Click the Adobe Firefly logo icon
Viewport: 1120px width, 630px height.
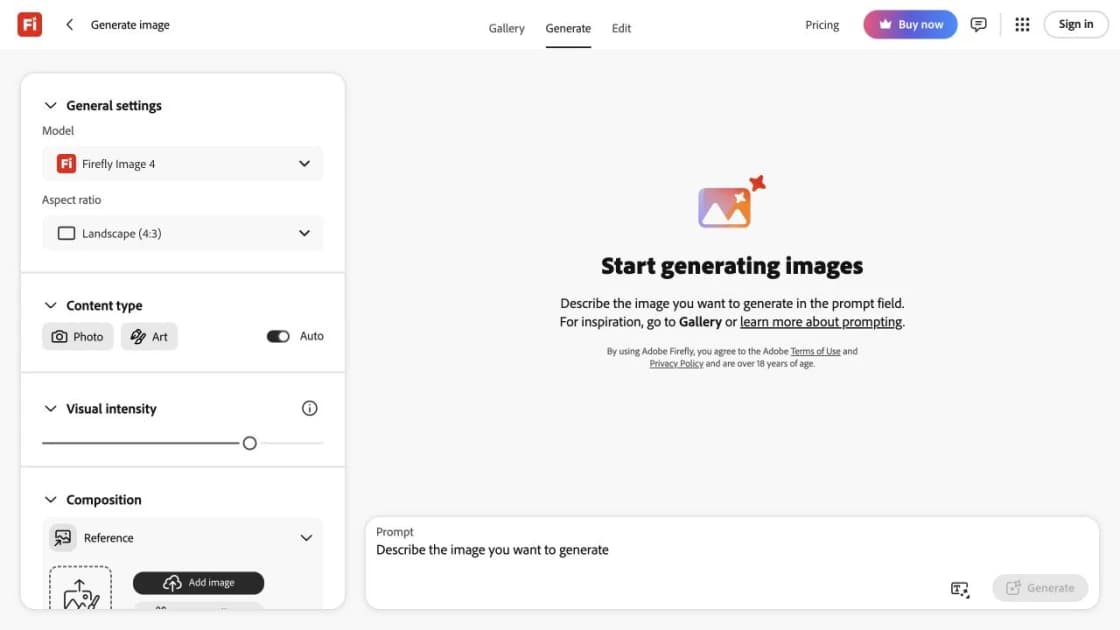click(29, 24)
